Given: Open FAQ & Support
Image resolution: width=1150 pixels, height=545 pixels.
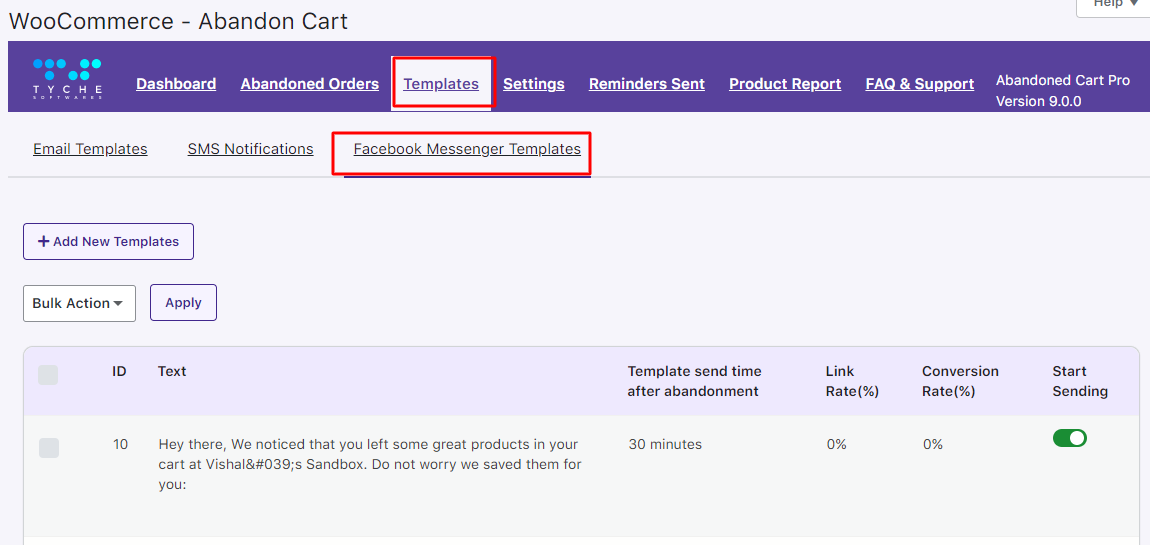Looking at the screenshot, I should click(x=920, y=84).
